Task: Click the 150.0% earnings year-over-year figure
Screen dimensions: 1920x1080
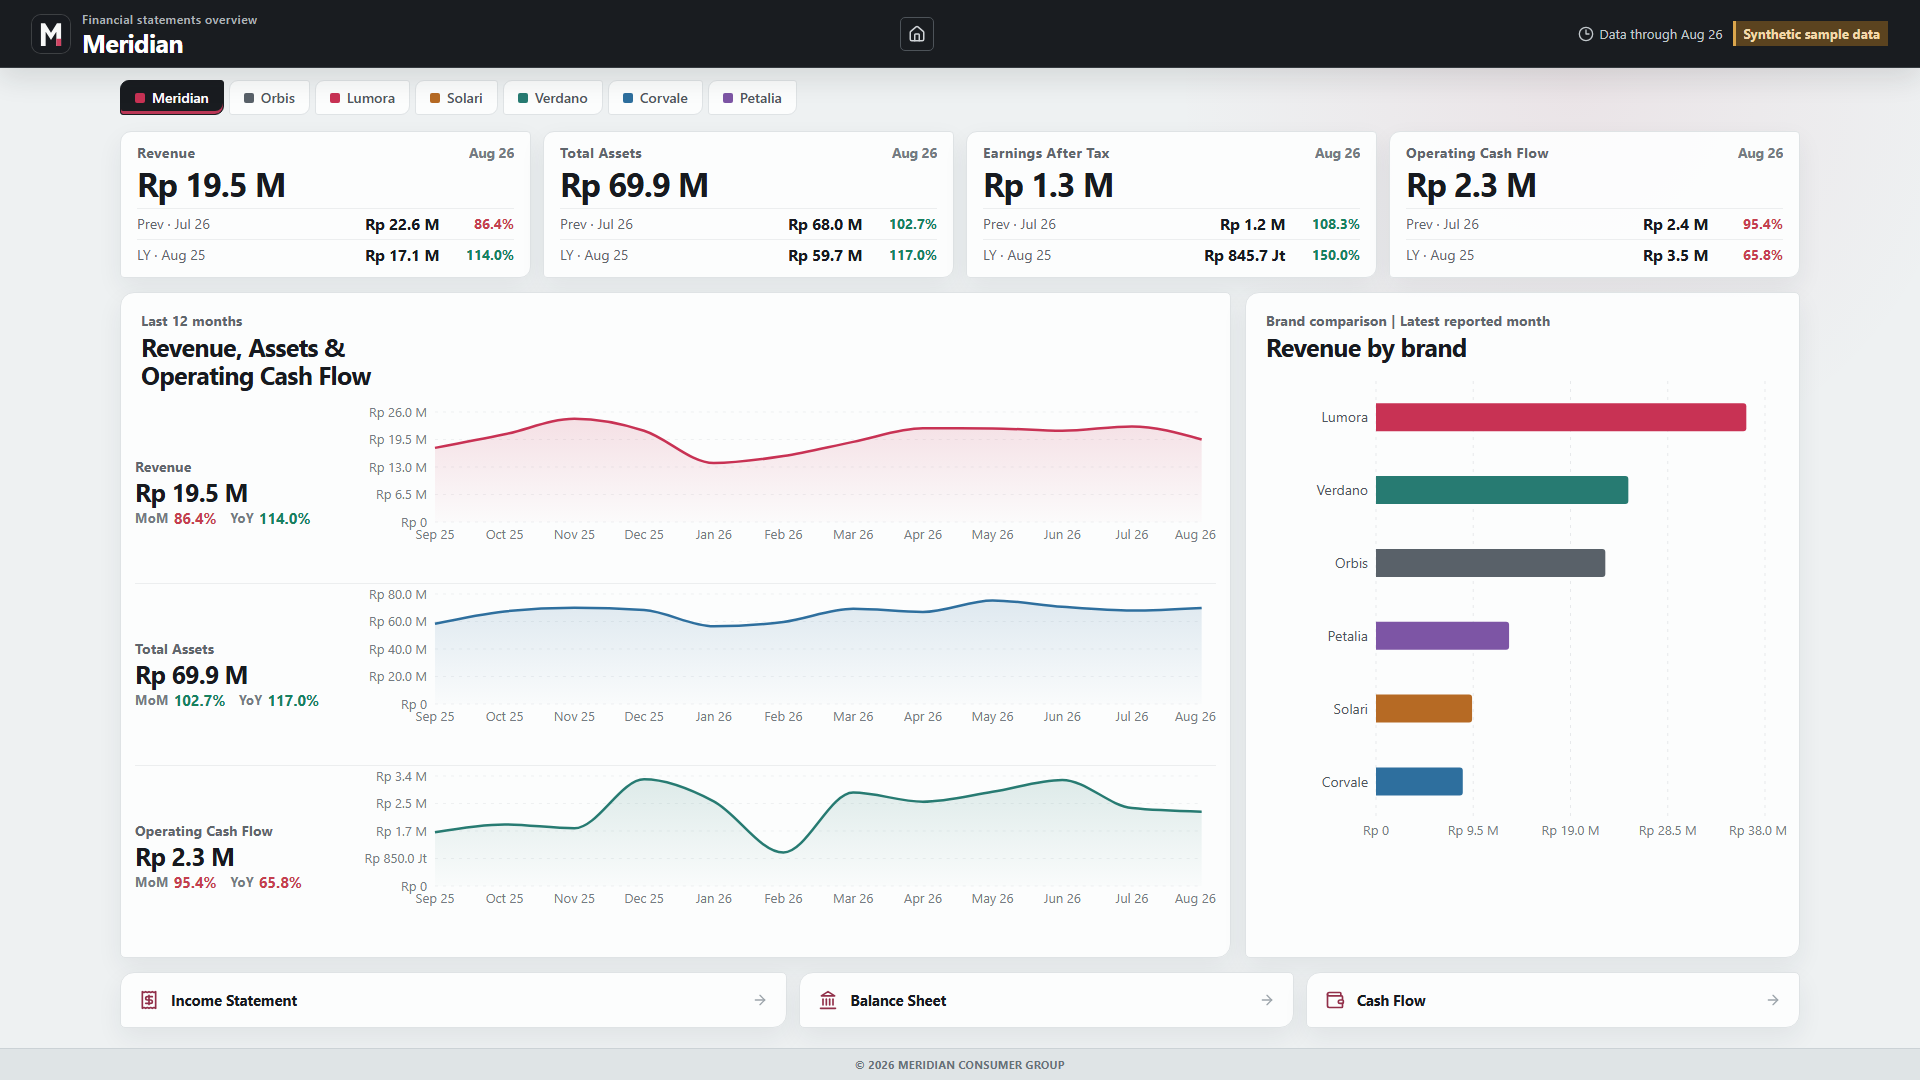Action: point(1336,256)
